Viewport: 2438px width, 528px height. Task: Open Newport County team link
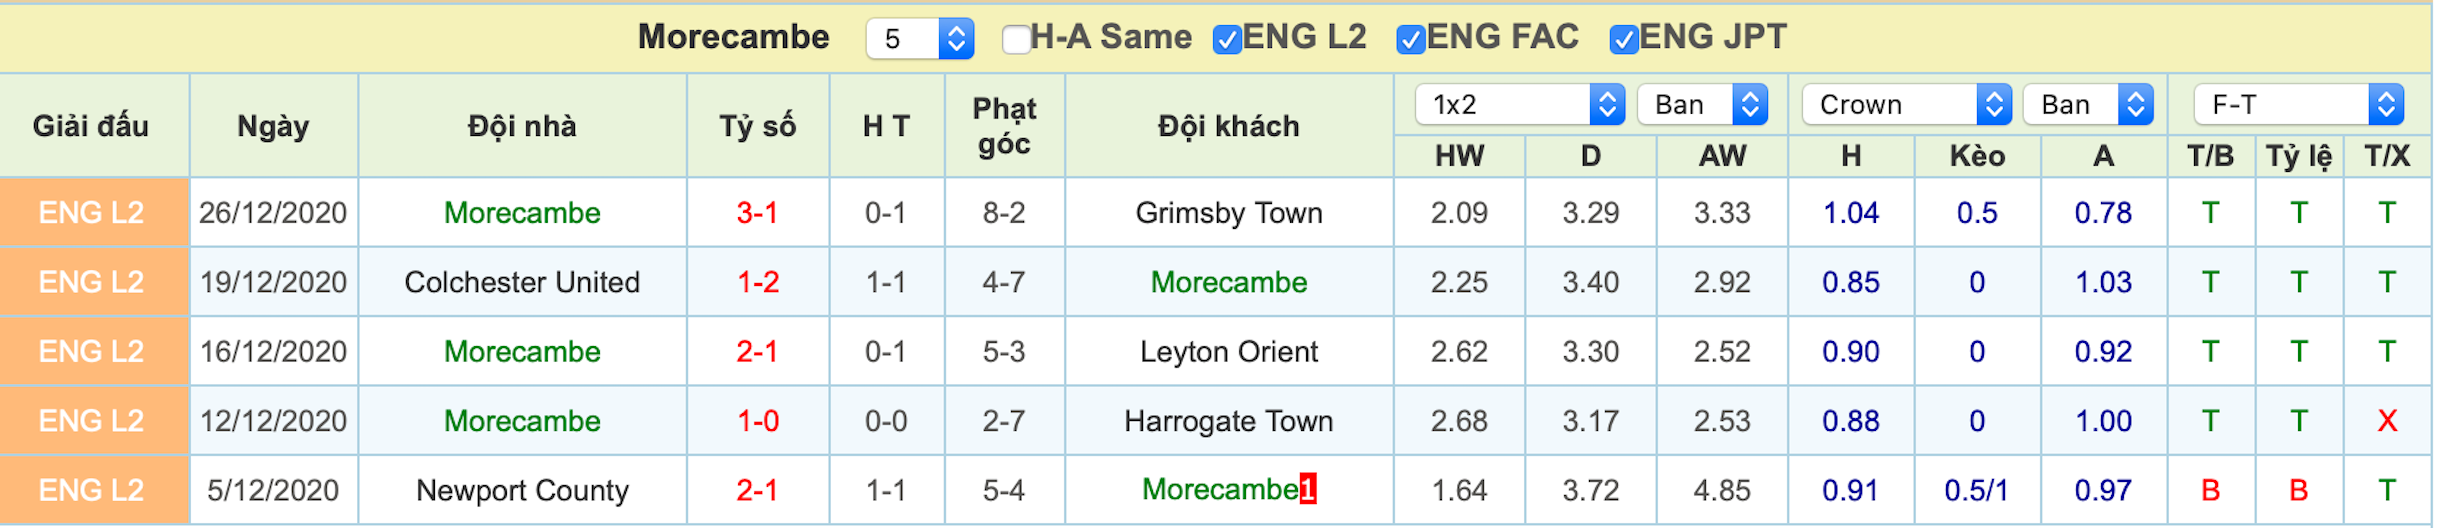click(x=522, y=490)
